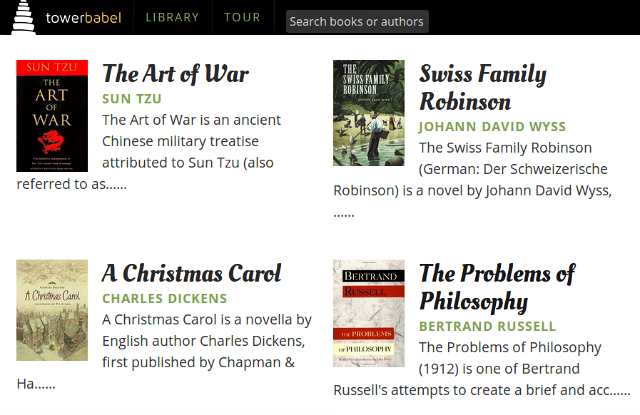Open the Library menu item
640x415 pixels.
tap(172, 18)
